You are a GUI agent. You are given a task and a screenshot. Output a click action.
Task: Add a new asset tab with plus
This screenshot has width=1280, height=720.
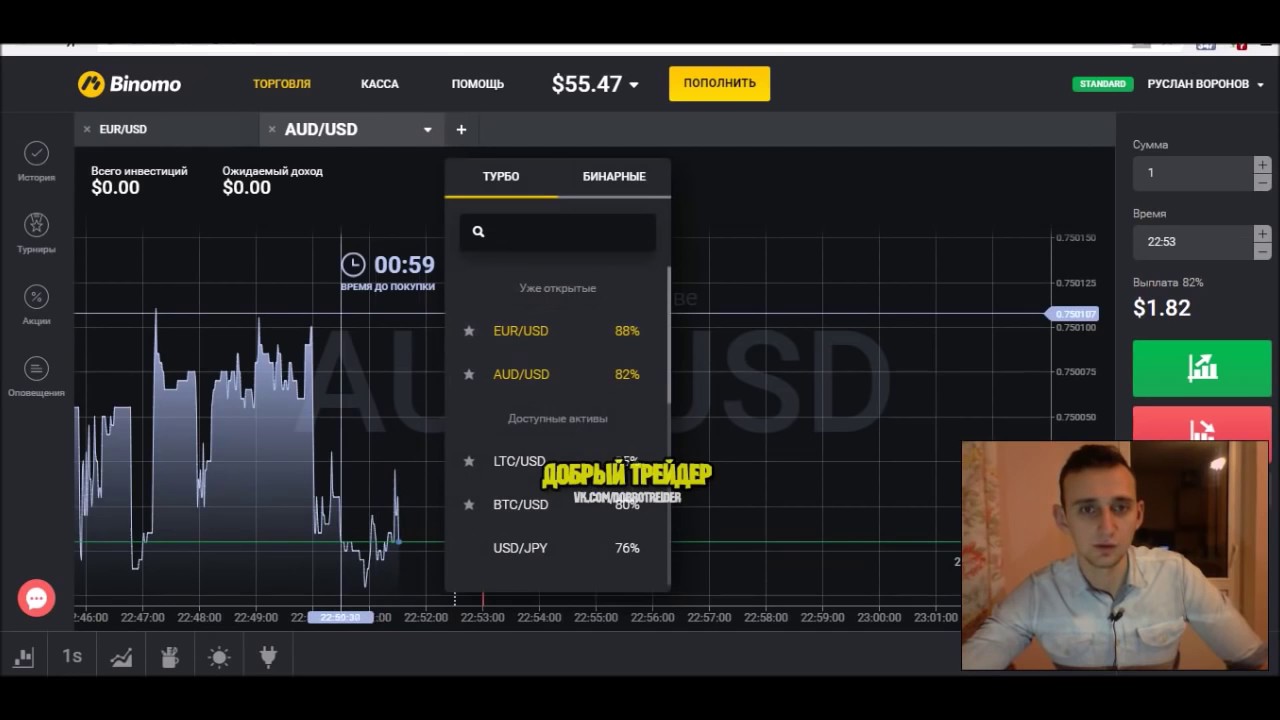461,130
